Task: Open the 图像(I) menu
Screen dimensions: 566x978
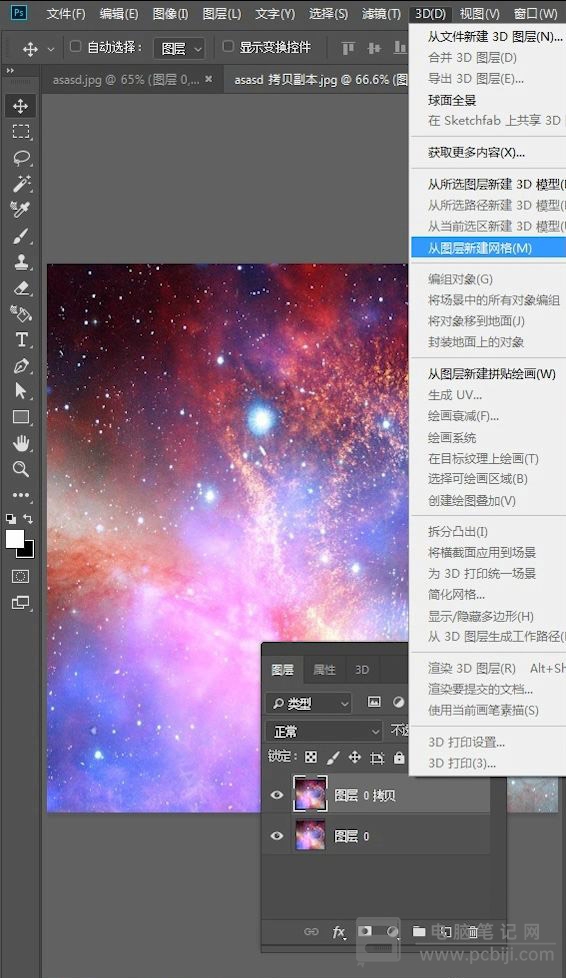Action: [170, 13]
